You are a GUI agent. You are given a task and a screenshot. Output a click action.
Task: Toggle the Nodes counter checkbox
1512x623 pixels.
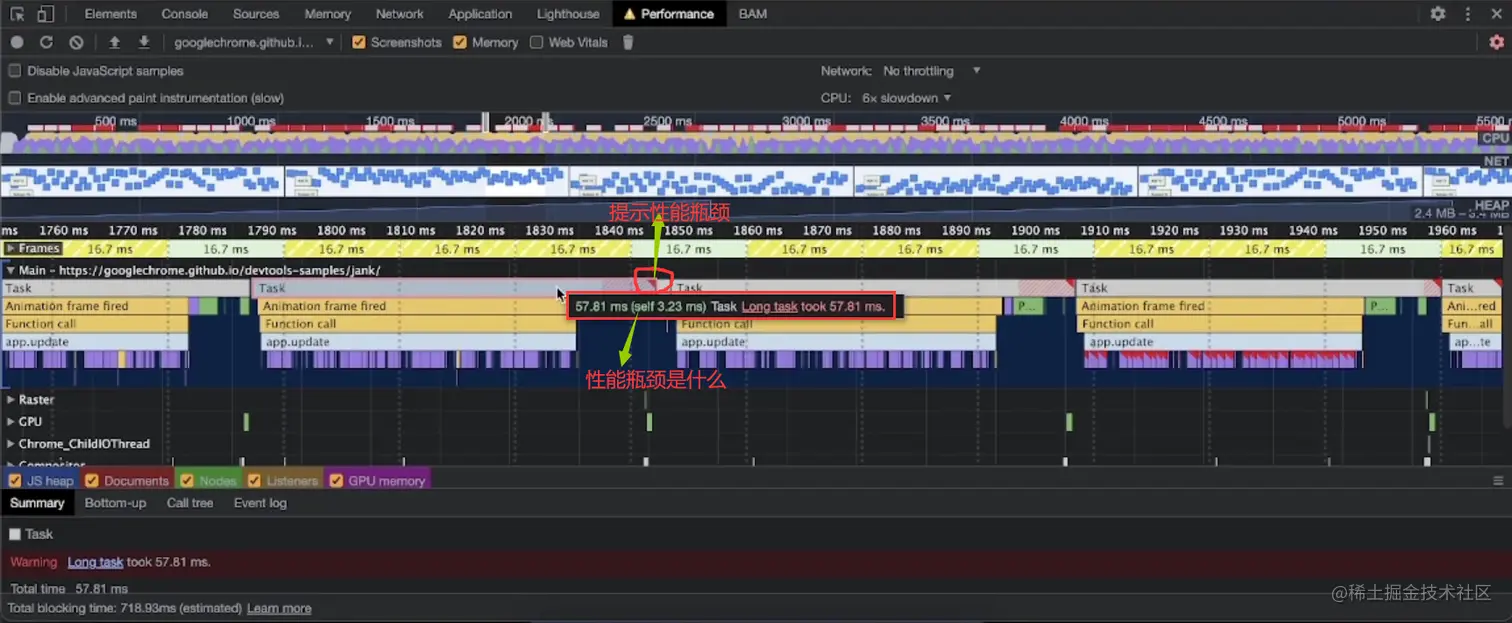(x=187, y=481)
